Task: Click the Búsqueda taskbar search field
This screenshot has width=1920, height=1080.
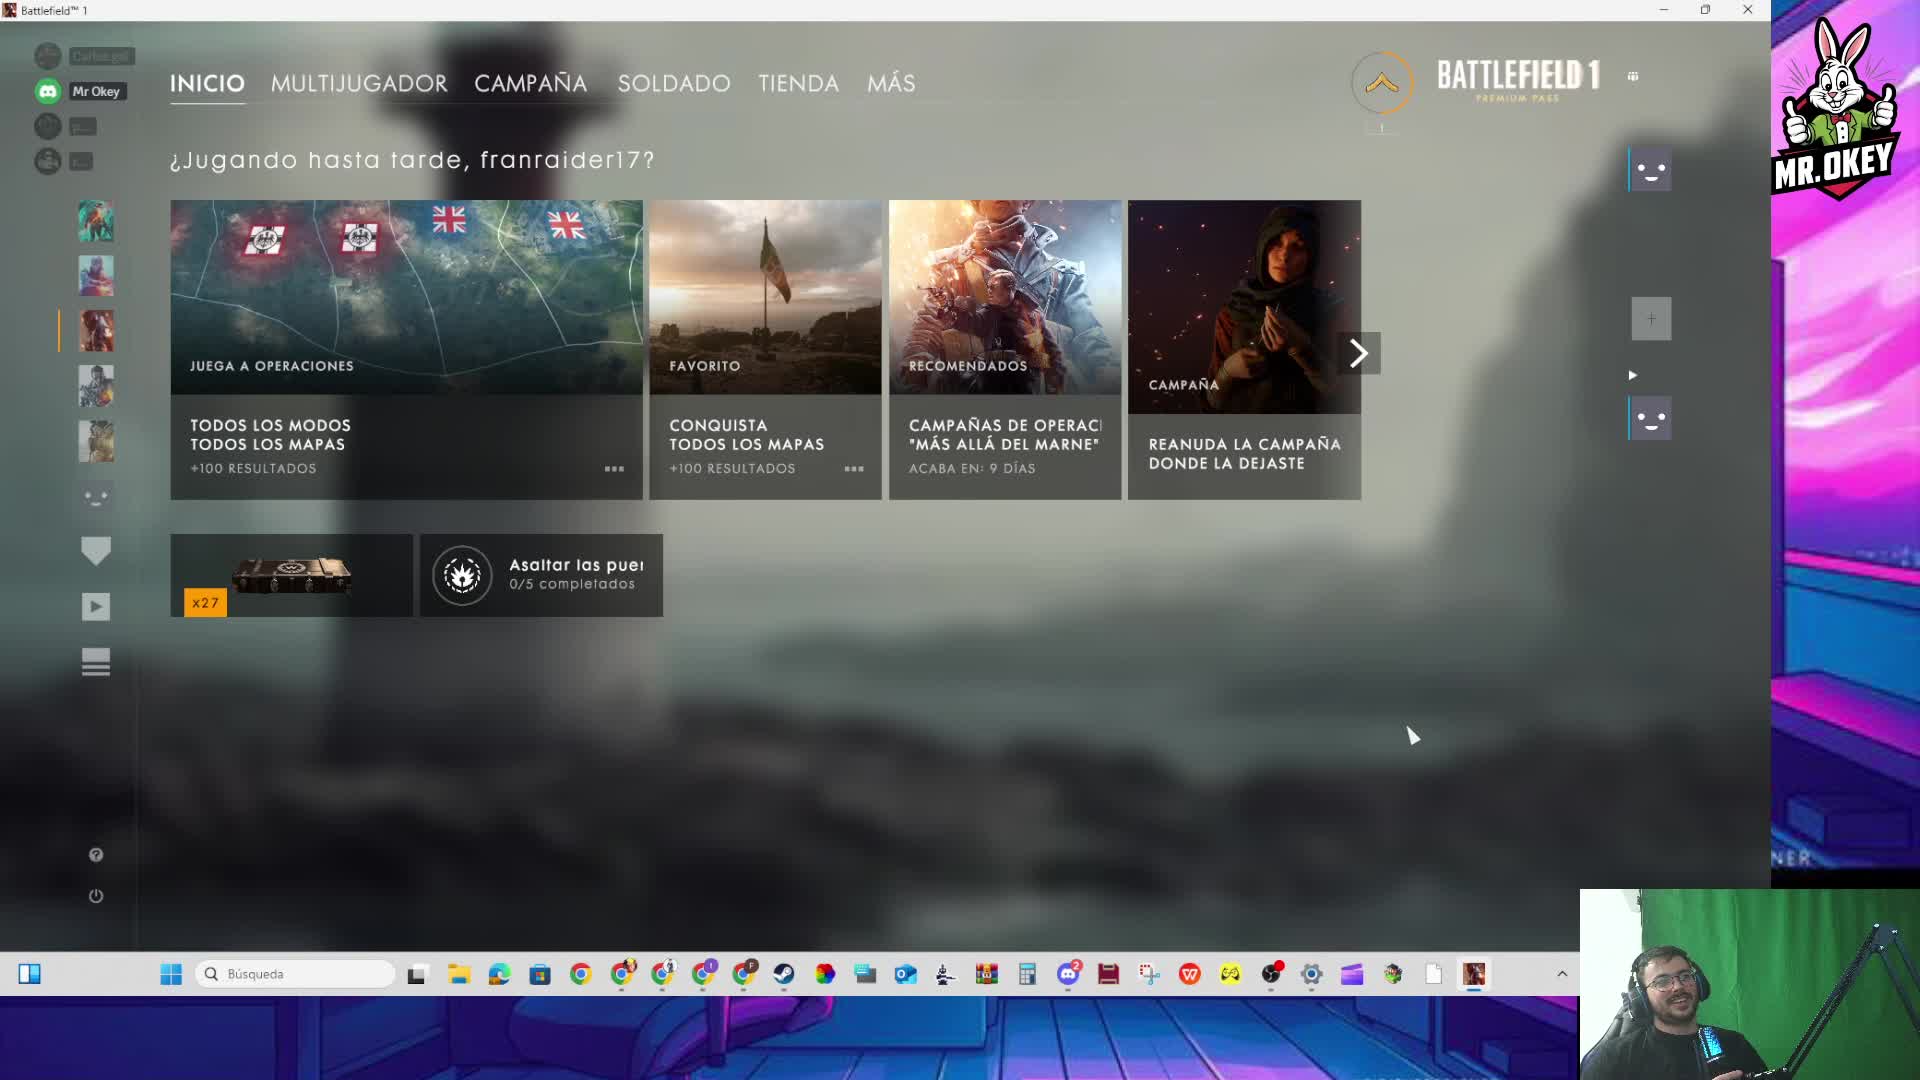Action: pos(295,974)
